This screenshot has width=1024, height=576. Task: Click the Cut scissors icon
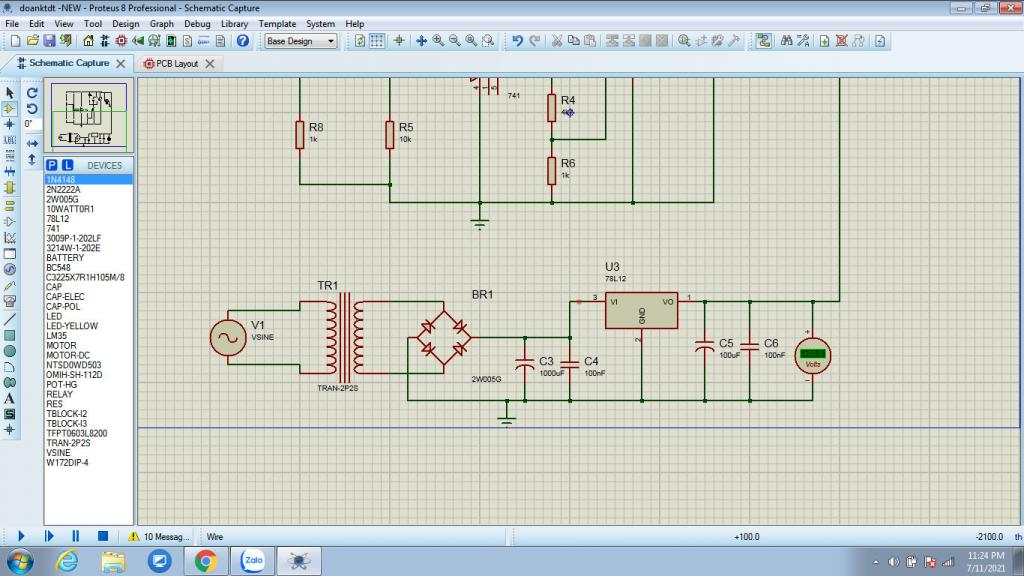(x=557, y=41)
